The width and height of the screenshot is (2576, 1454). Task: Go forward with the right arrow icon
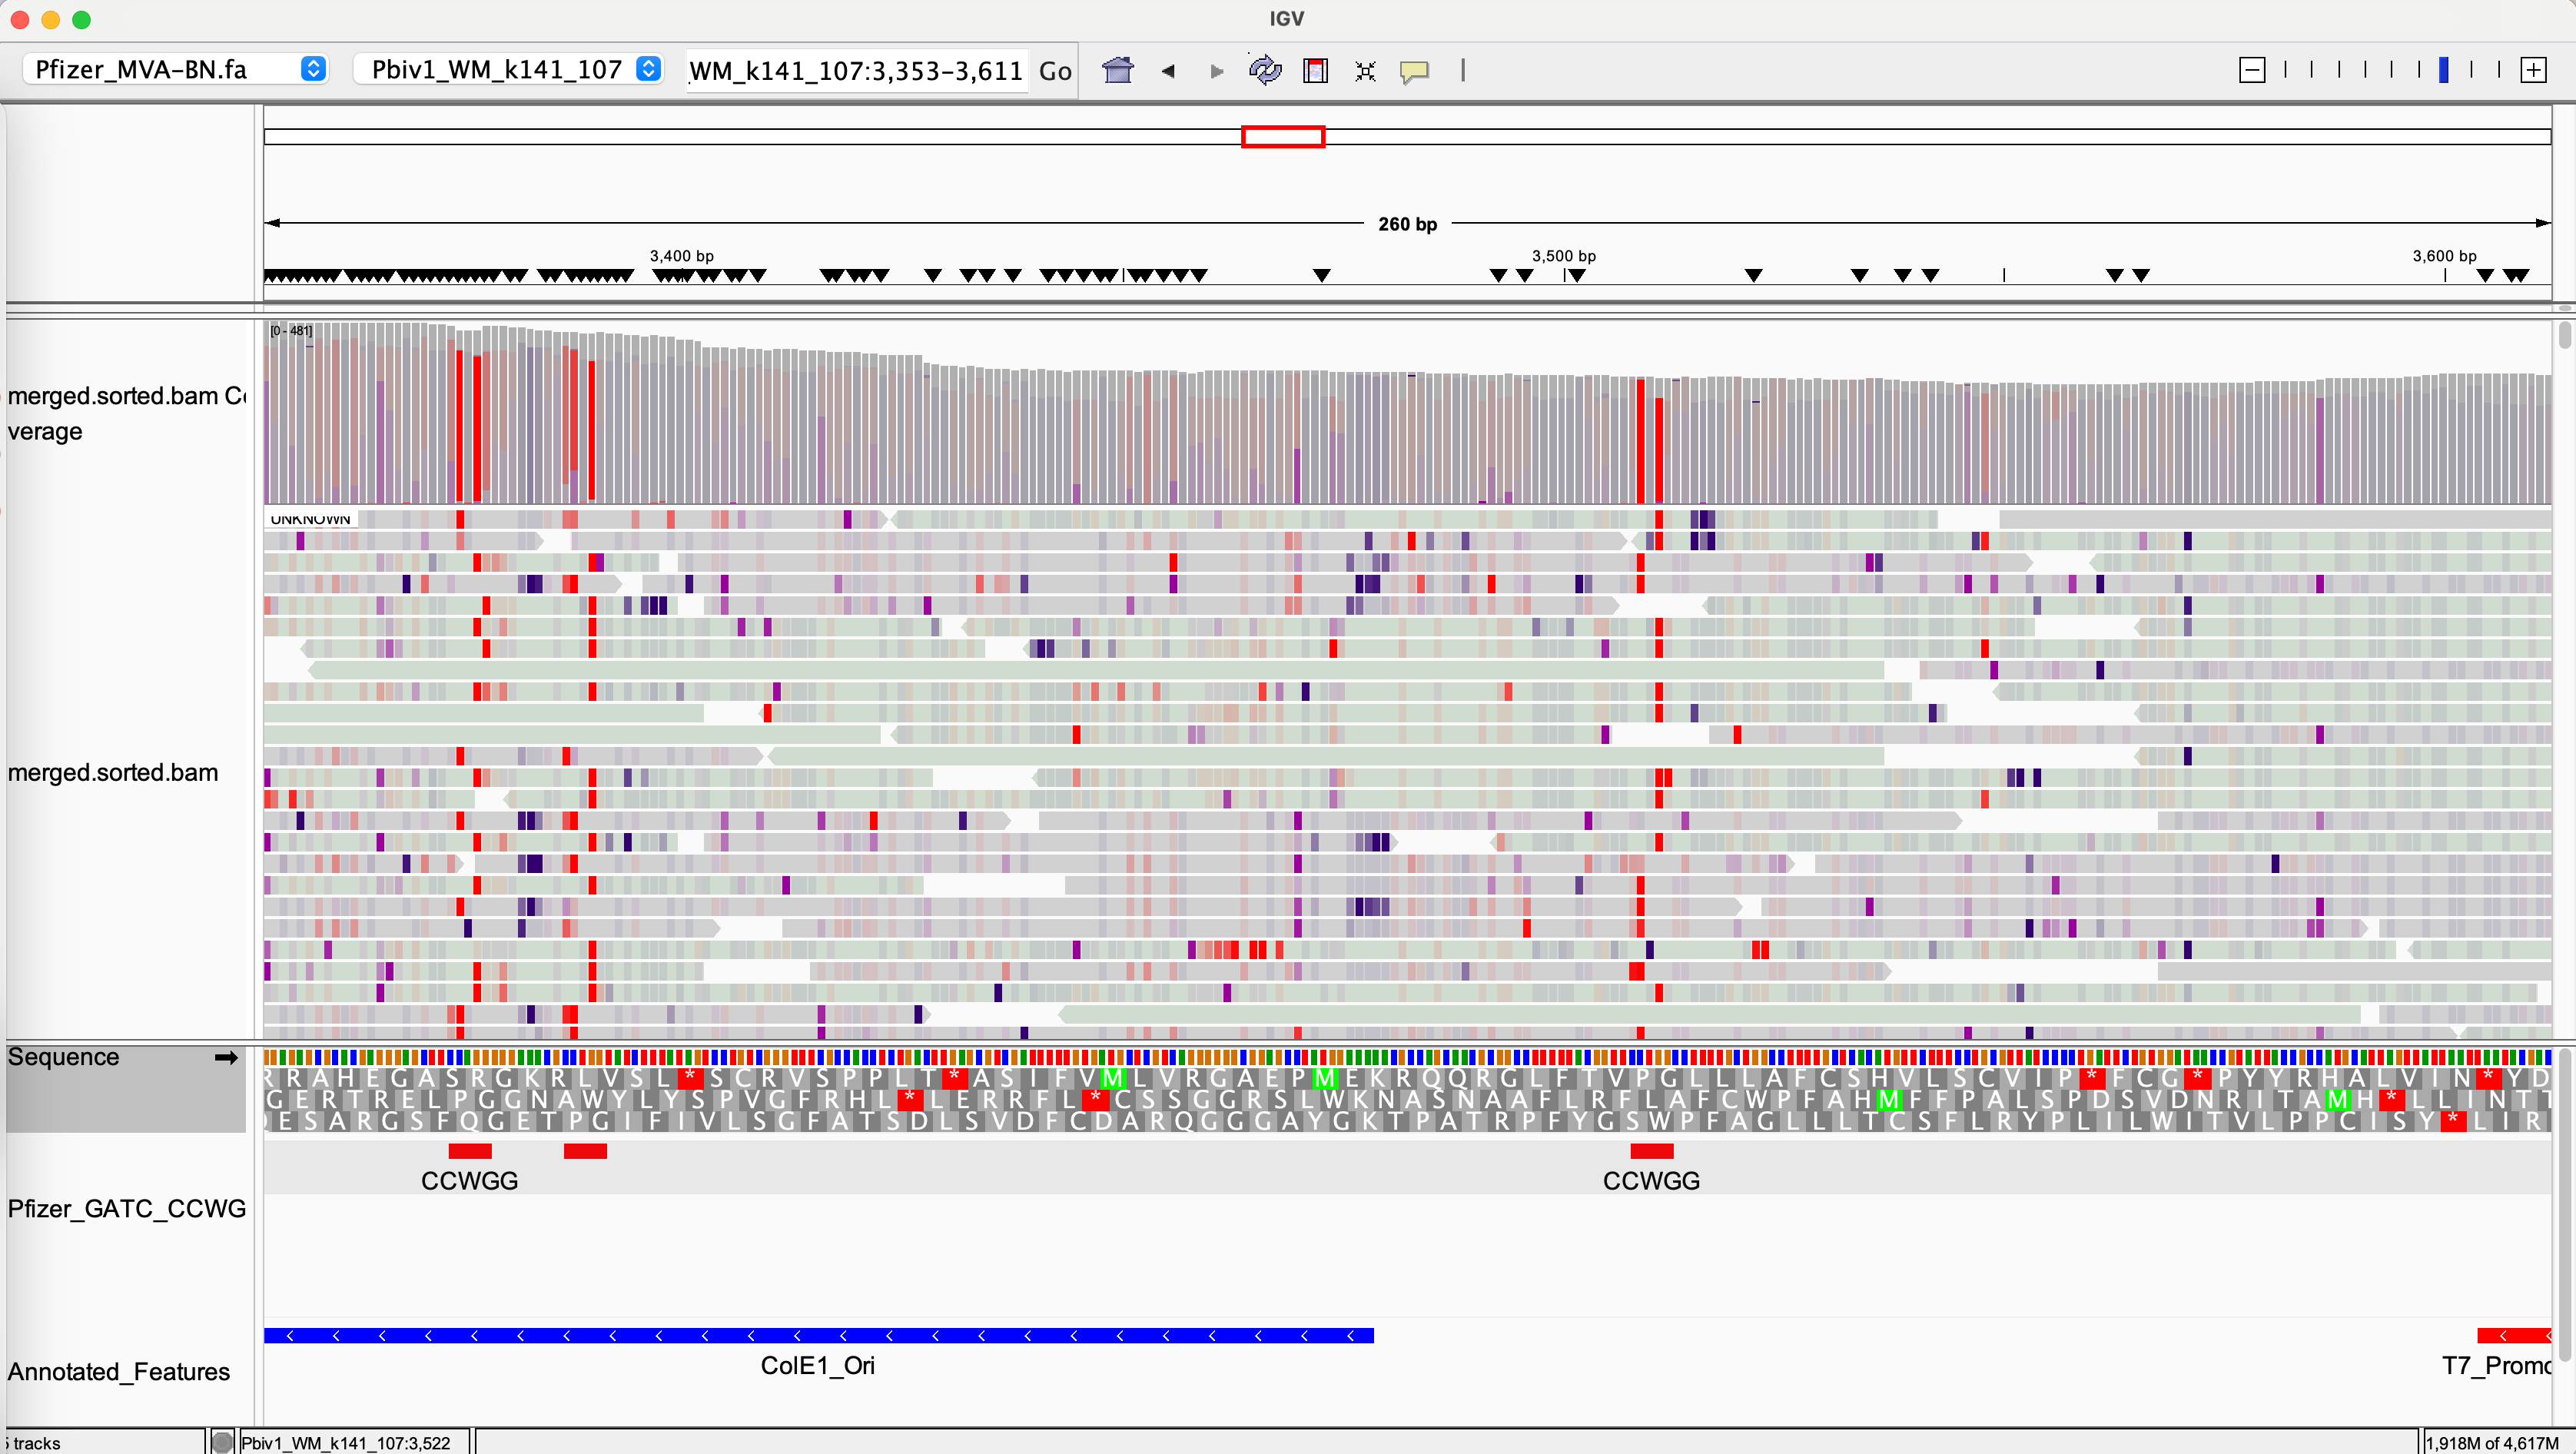(x=1216, y=71)
